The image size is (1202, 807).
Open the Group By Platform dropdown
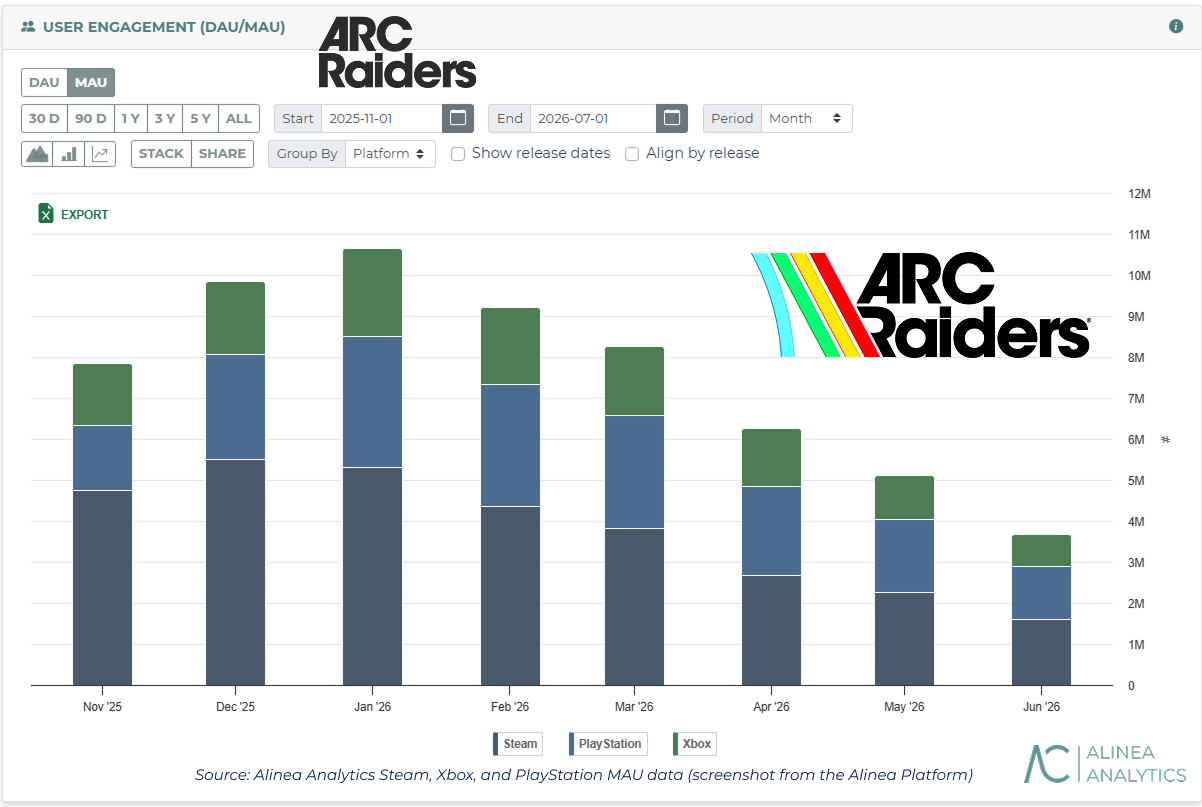tap(390, 154)
